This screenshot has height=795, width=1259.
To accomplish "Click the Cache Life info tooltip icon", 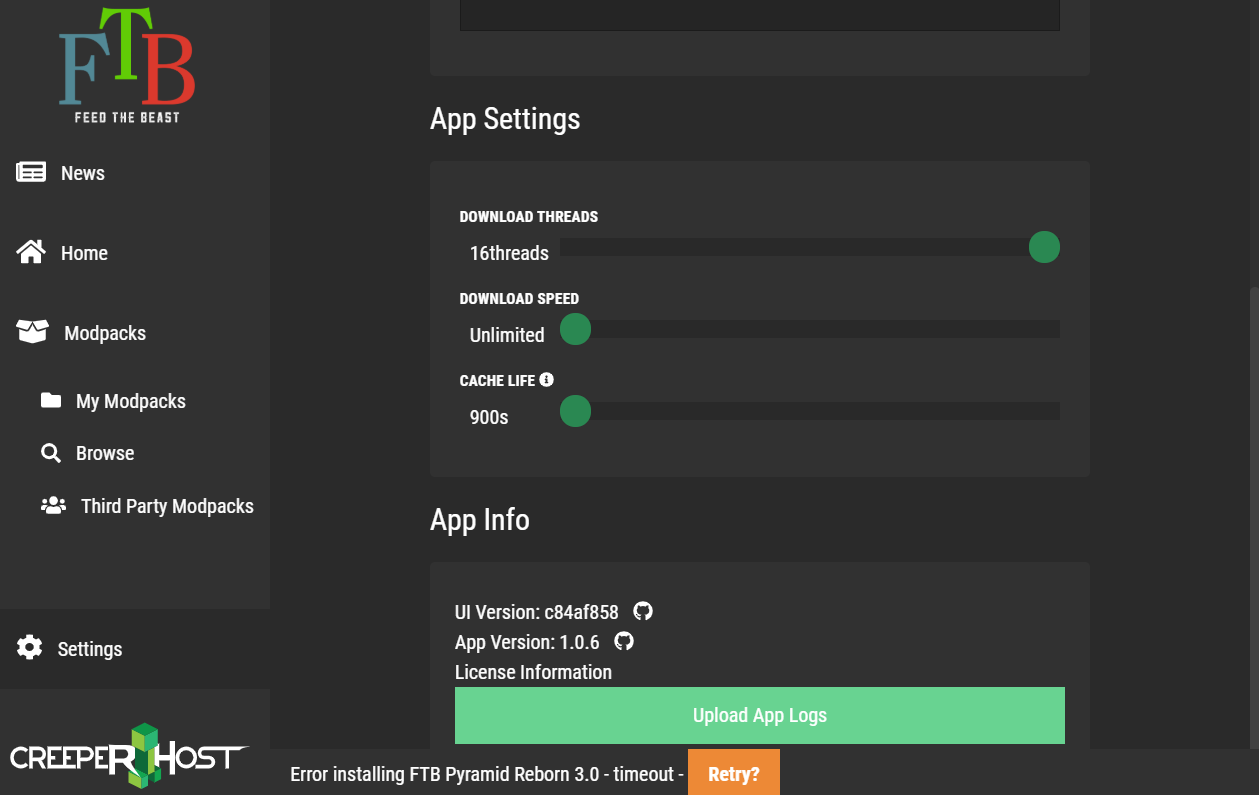I will coord(546,379).
